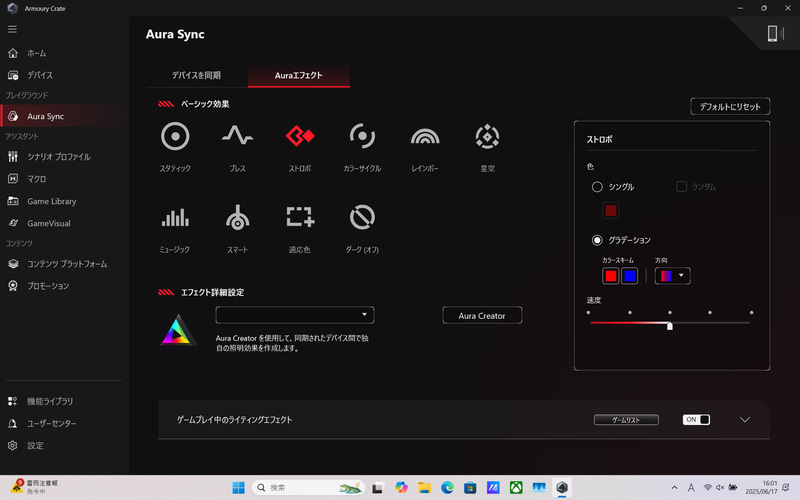800x500 pixels.
Task: Open network and volume quick settings
Action: click(x=719, y=488)
